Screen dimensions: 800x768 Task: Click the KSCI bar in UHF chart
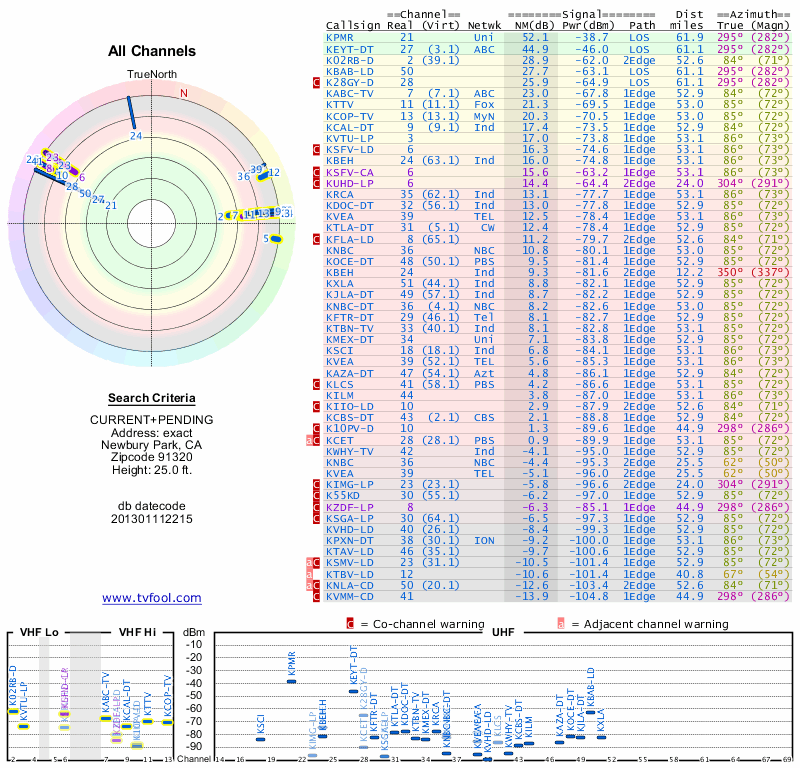[x=260, y=739]
